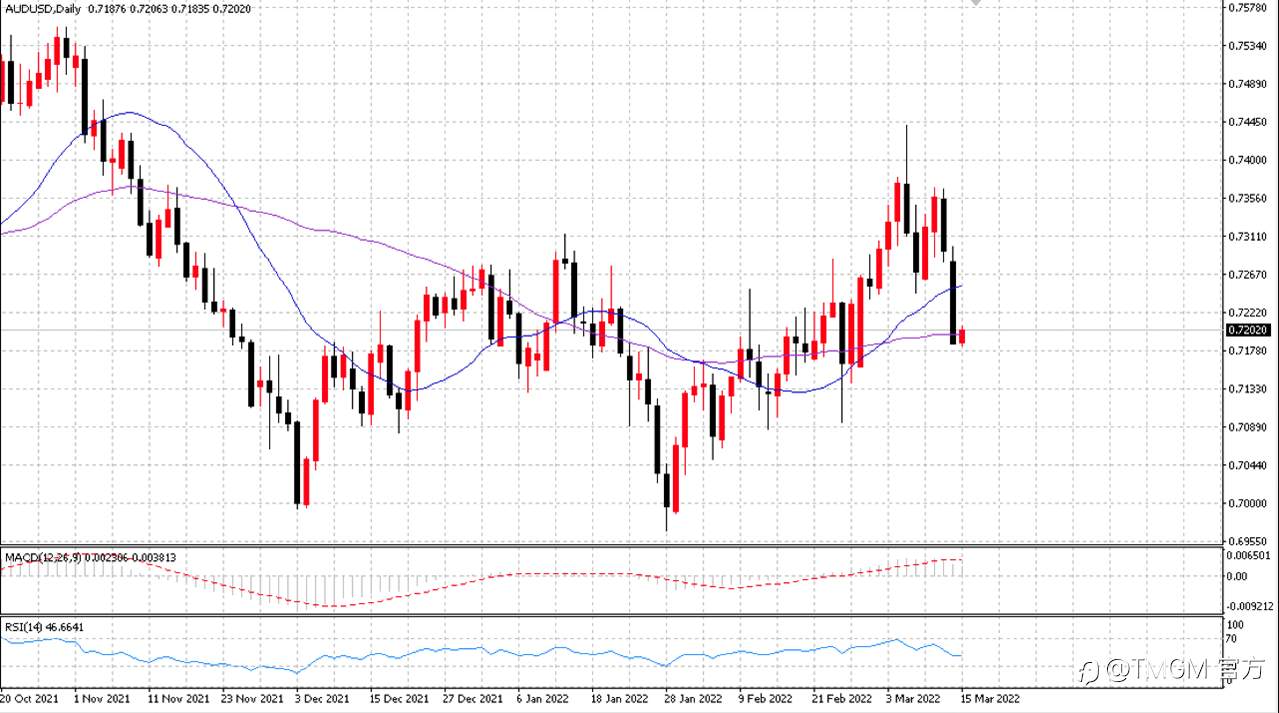Screen dimensions: 1279x713
Task: Click RSI scale level 100
Action: [x=1236, y=624]
